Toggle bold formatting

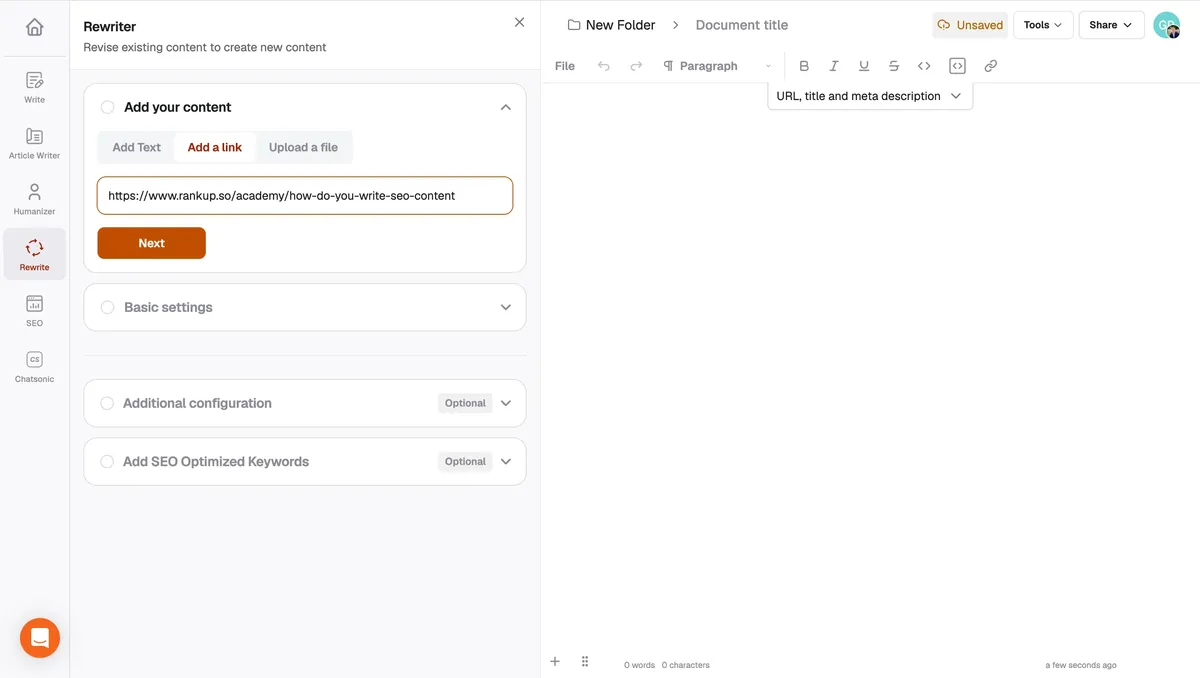click(x=804, y=66)
